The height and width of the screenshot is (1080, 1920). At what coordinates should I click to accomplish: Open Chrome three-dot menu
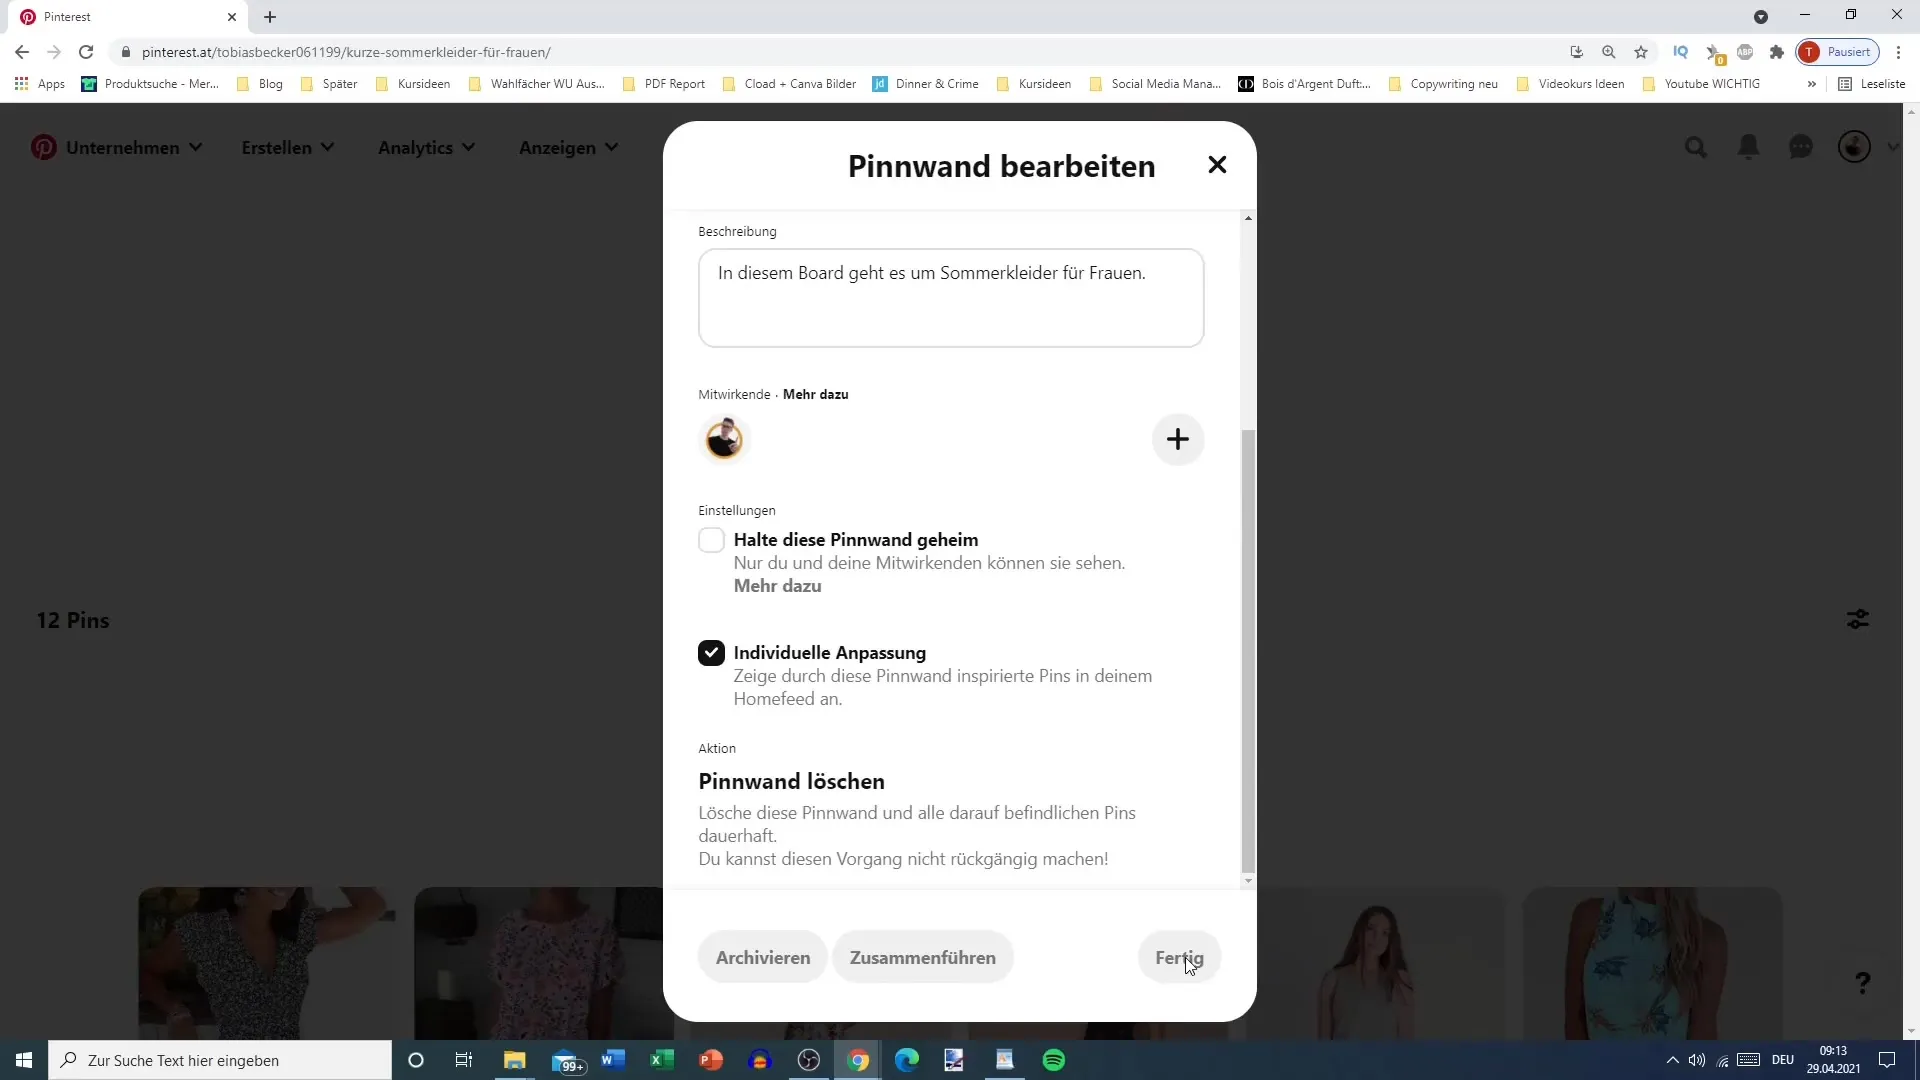(x=1898, y=52)
